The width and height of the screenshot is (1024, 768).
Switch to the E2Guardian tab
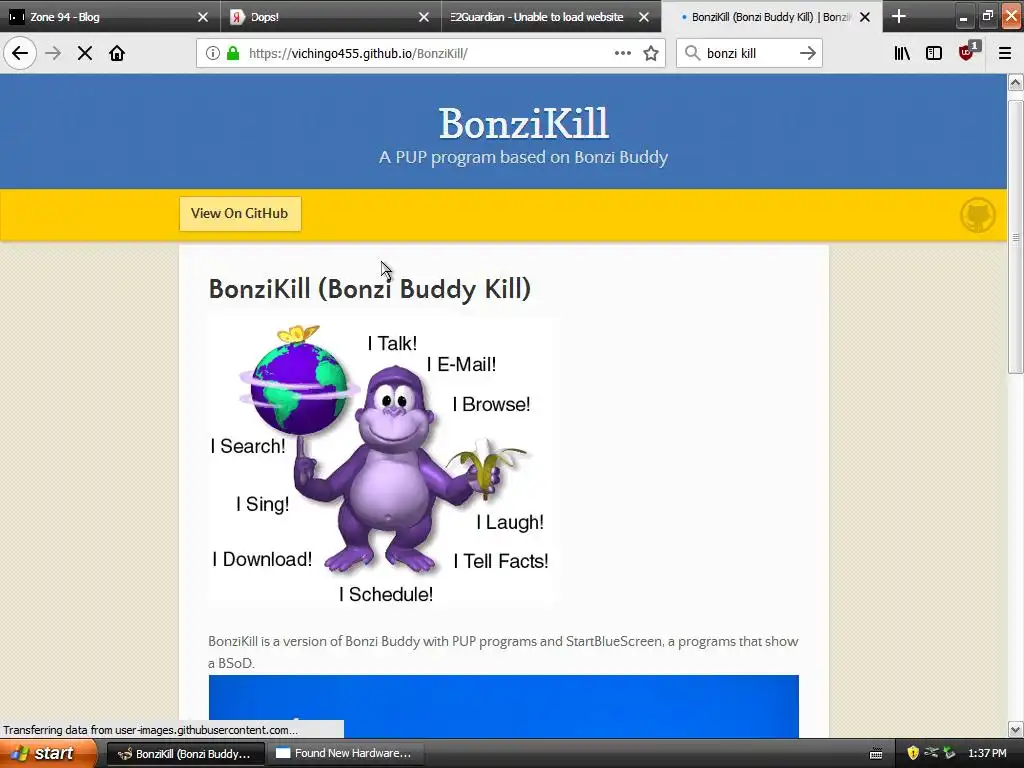click(x=551, y=17)
